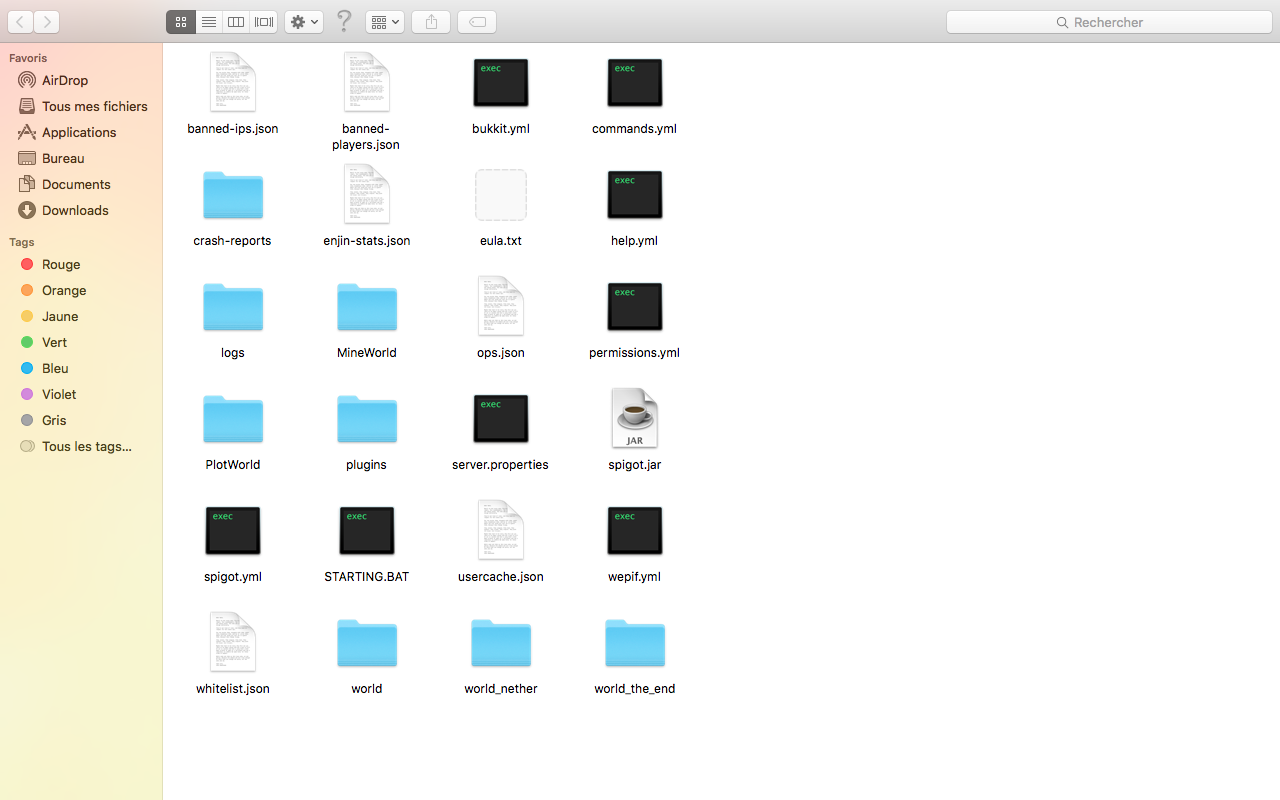Screen dimensions: 1280x800
Task: Open the spigot.jar file
Action: click(634, 419)
